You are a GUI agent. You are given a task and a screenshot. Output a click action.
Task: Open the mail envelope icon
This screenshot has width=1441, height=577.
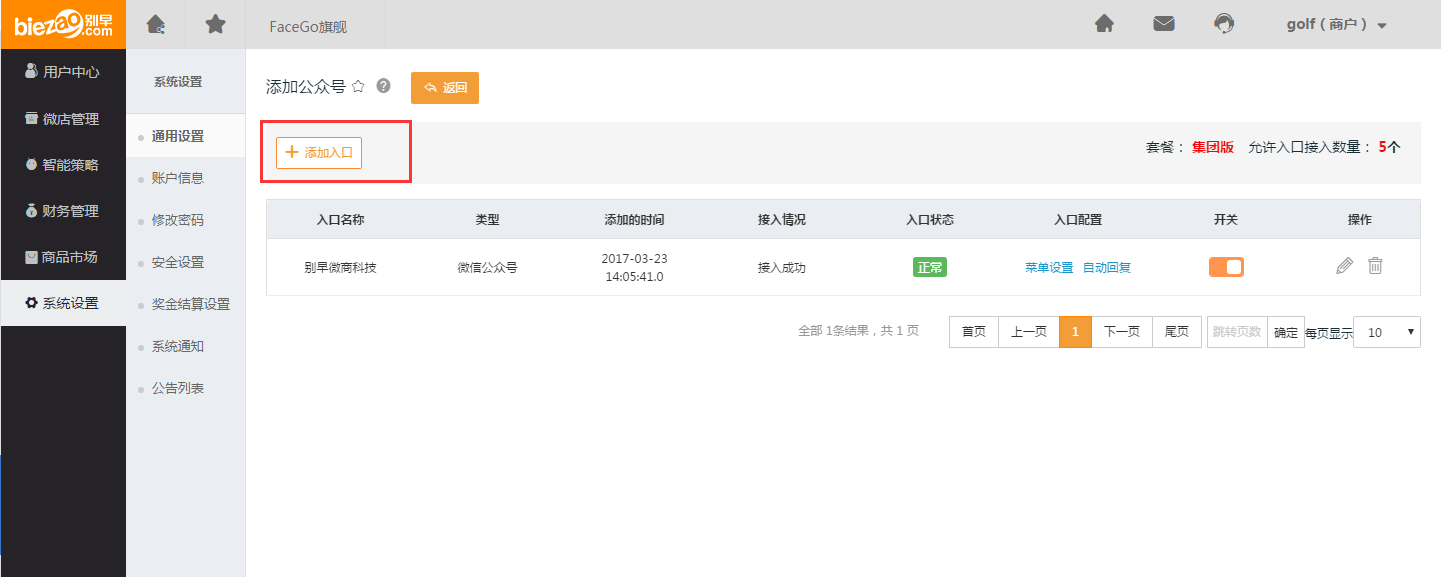coord(1164,24)
